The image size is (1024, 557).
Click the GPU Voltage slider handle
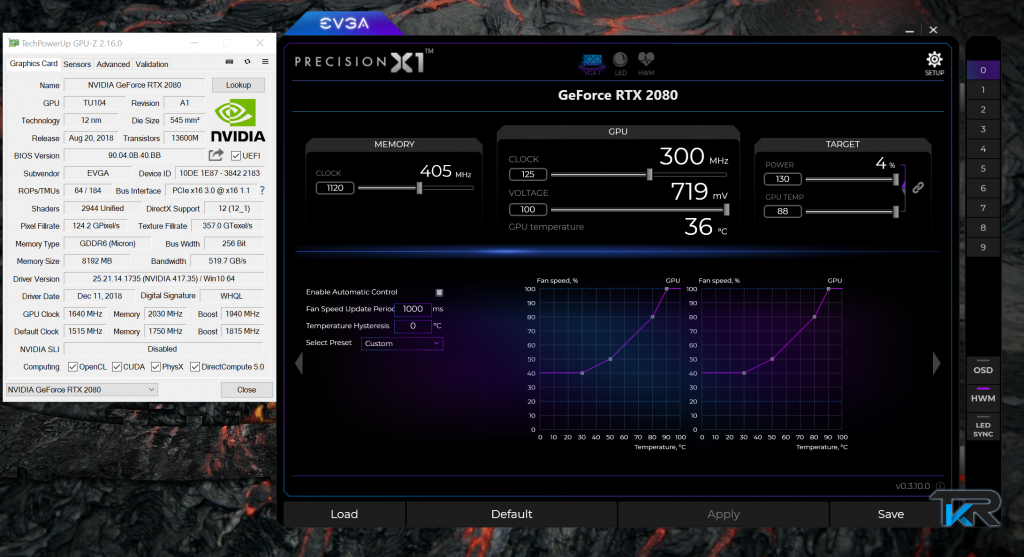point(726,210)
